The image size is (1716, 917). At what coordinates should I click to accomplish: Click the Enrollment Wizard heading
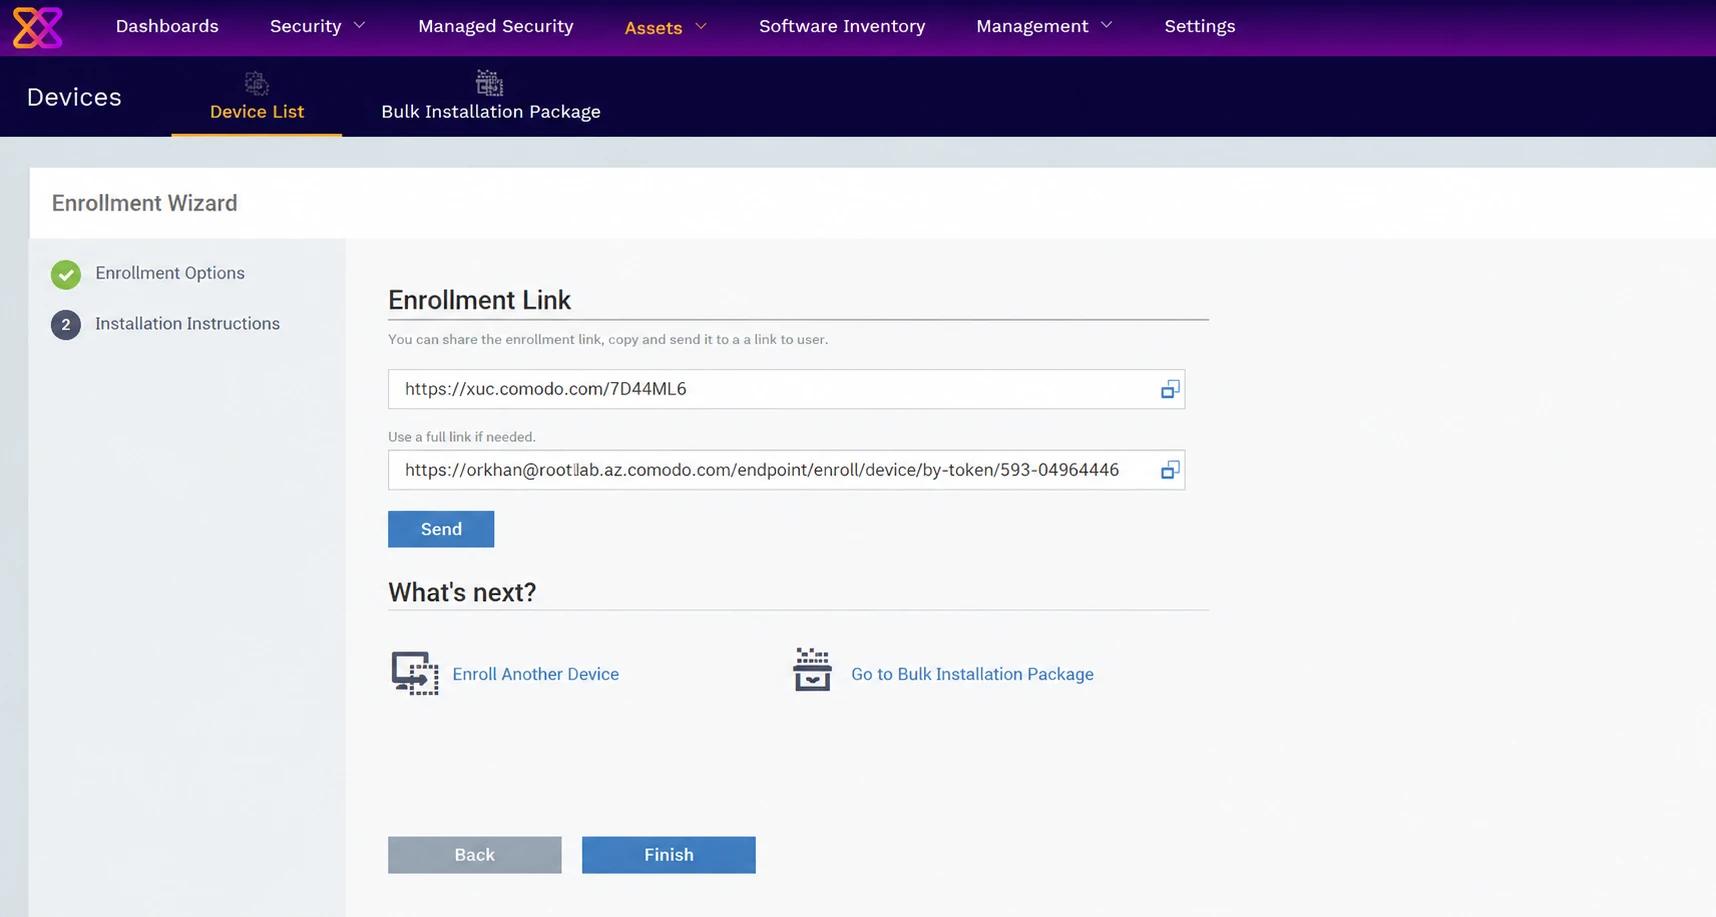pos(145,203)
